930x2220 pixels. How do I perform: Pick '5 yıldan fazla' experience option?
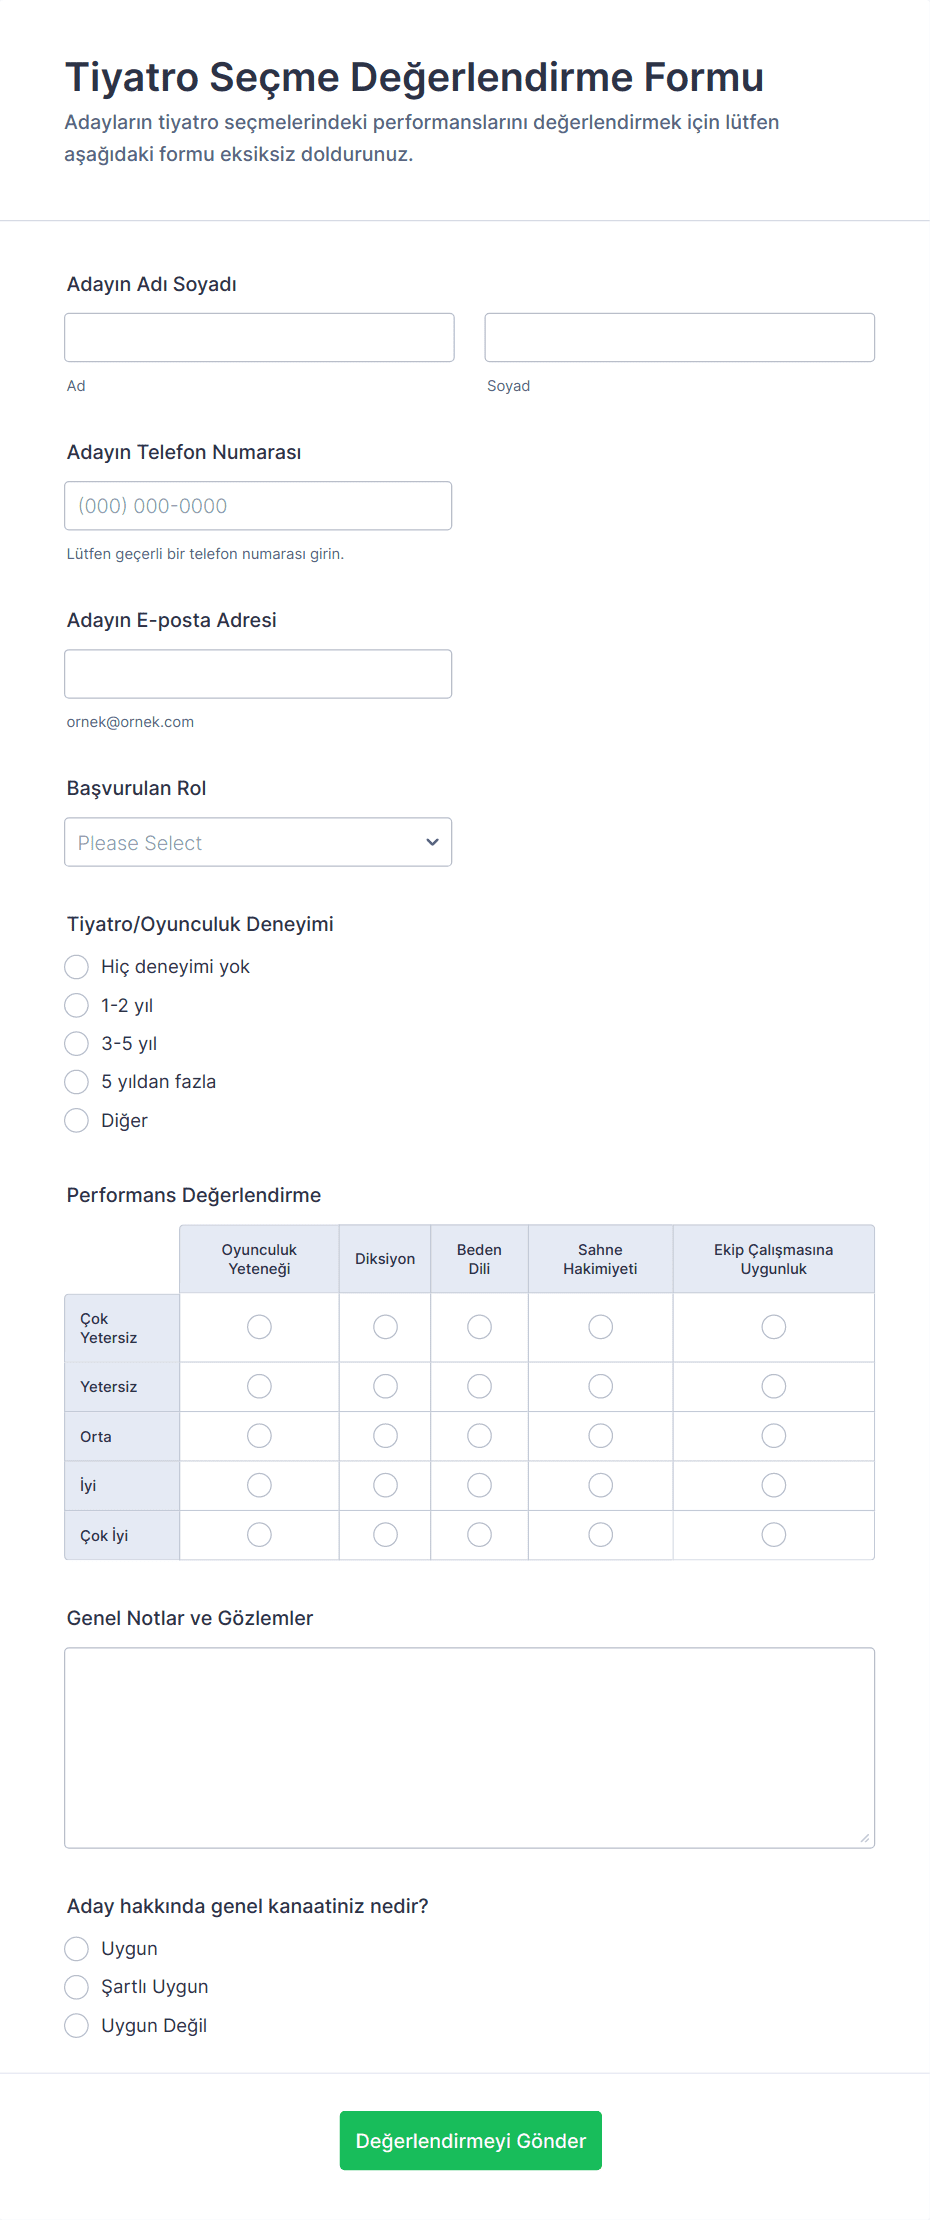[x=77, y=1082]
